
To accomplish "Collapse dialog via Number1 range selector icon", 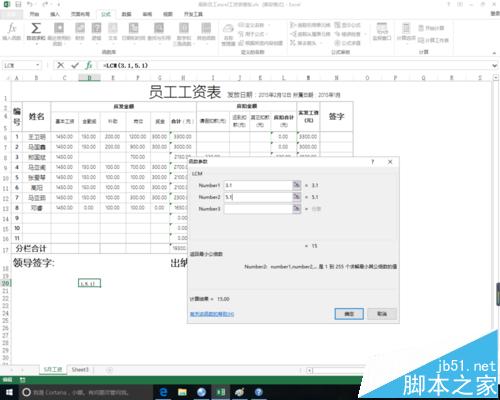I will click(296, 185).
